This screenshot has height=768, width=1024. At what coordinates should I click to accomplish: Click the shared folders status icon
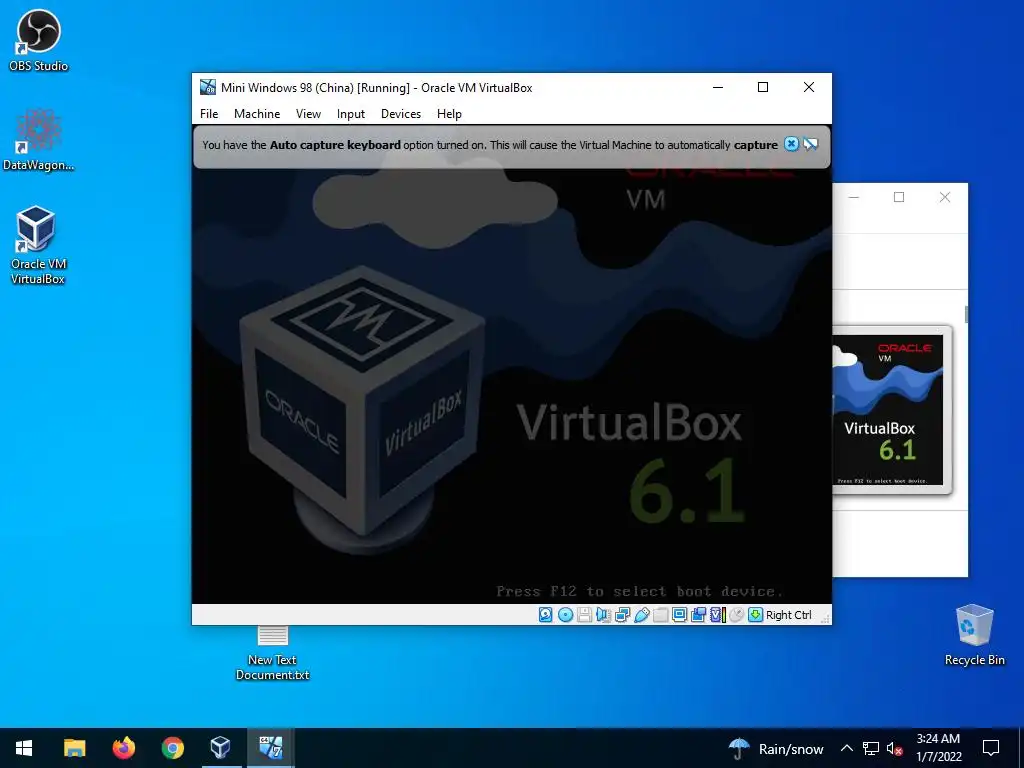coord(660,615)
